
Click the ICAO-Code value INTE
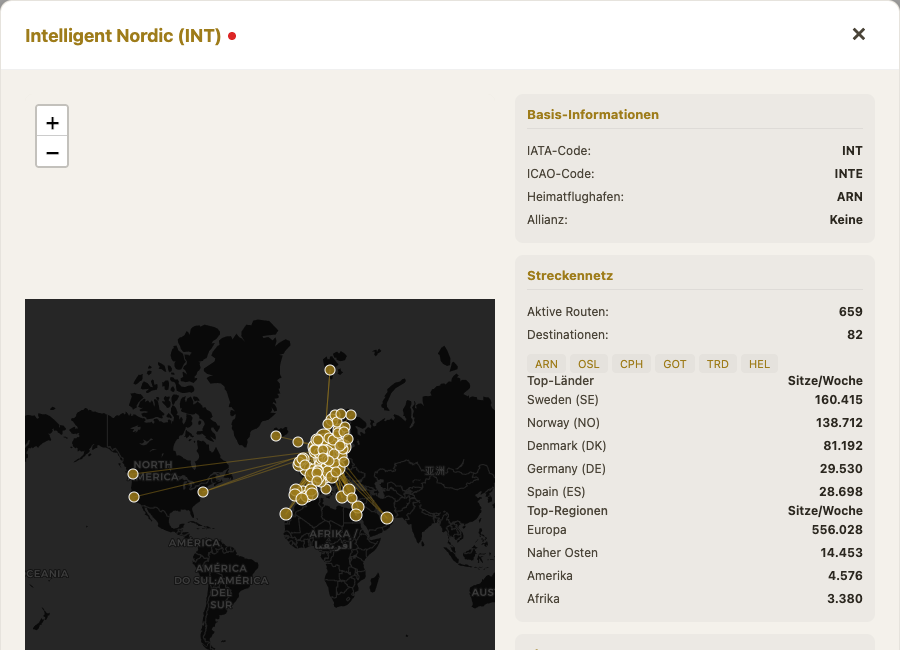[x=848, y=173]
